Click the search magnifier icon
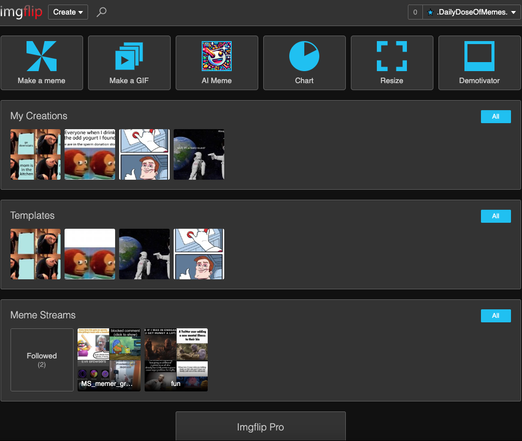This screenshot has height=441, width=522. pos(101,12)
